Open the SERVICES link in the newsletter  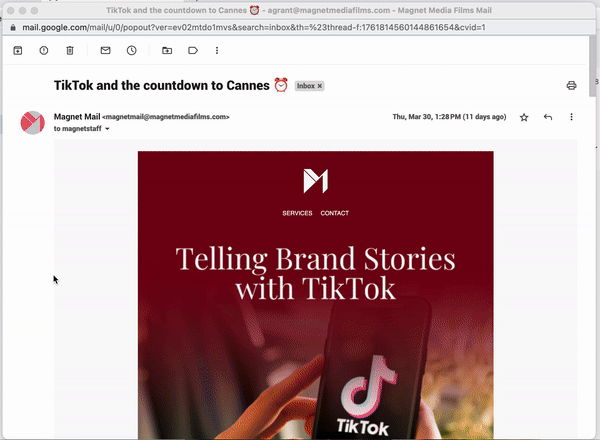point(297,213)
